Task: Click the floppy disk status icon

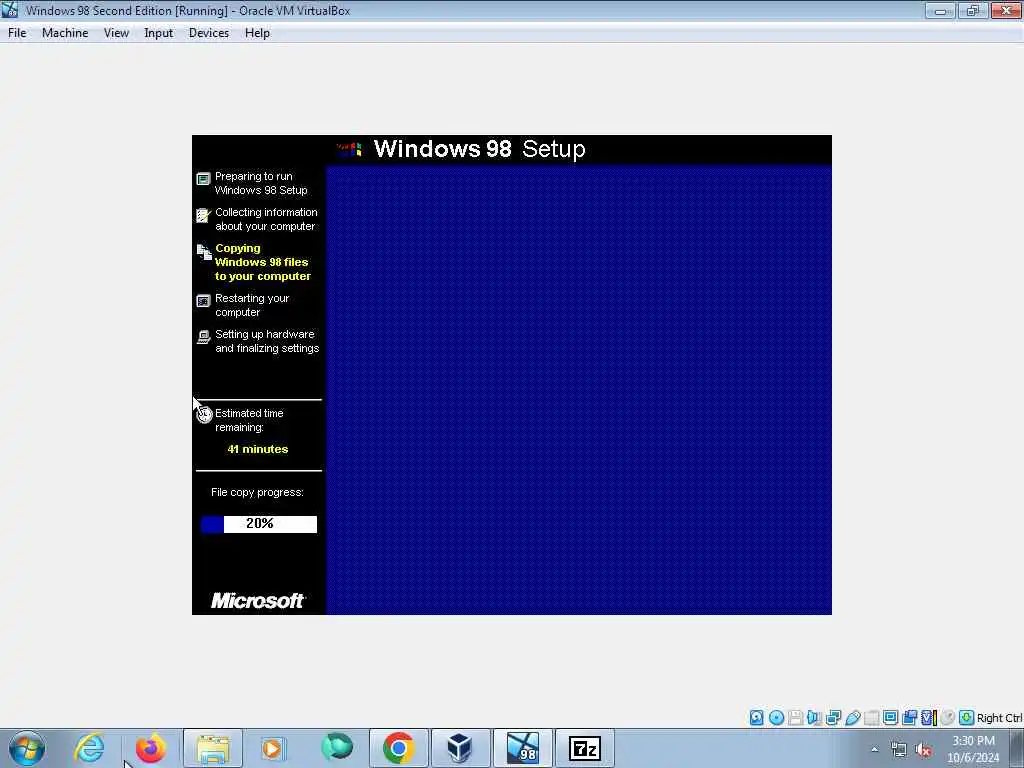Action: pos(795,718)
